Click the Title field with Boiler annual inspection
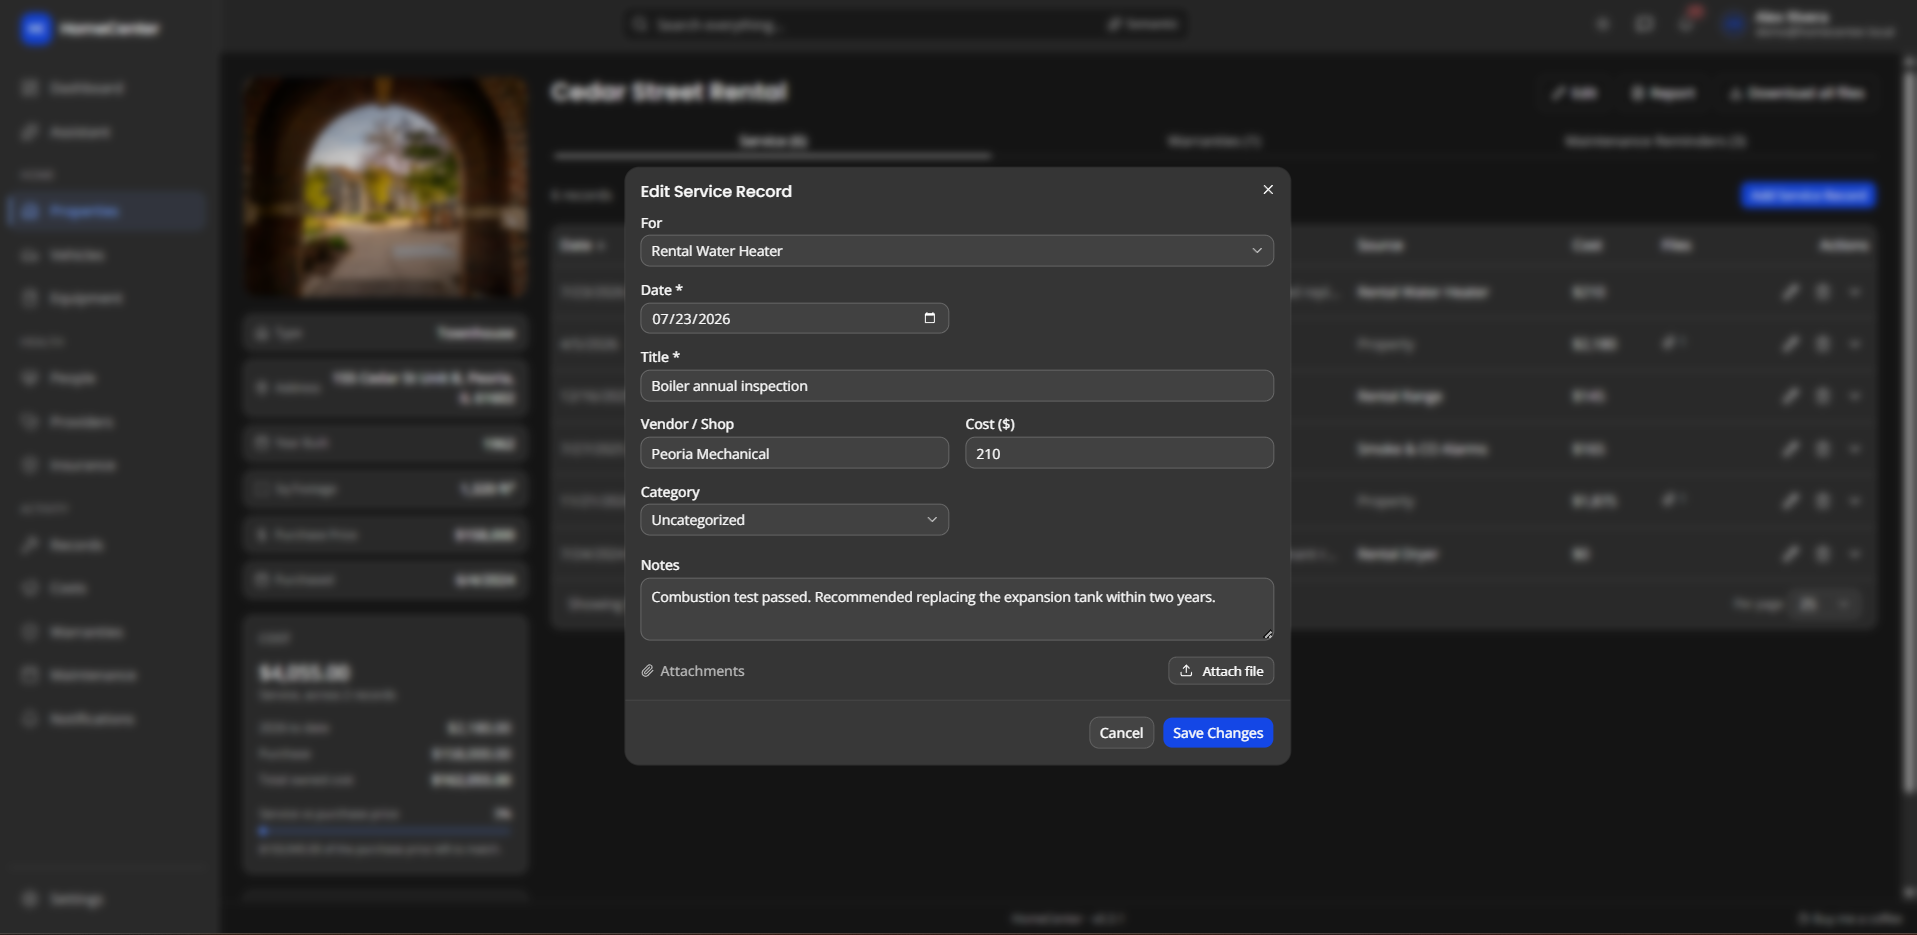Image resolution: width=1917 pixels, height=935 pixels. point(956,386)
